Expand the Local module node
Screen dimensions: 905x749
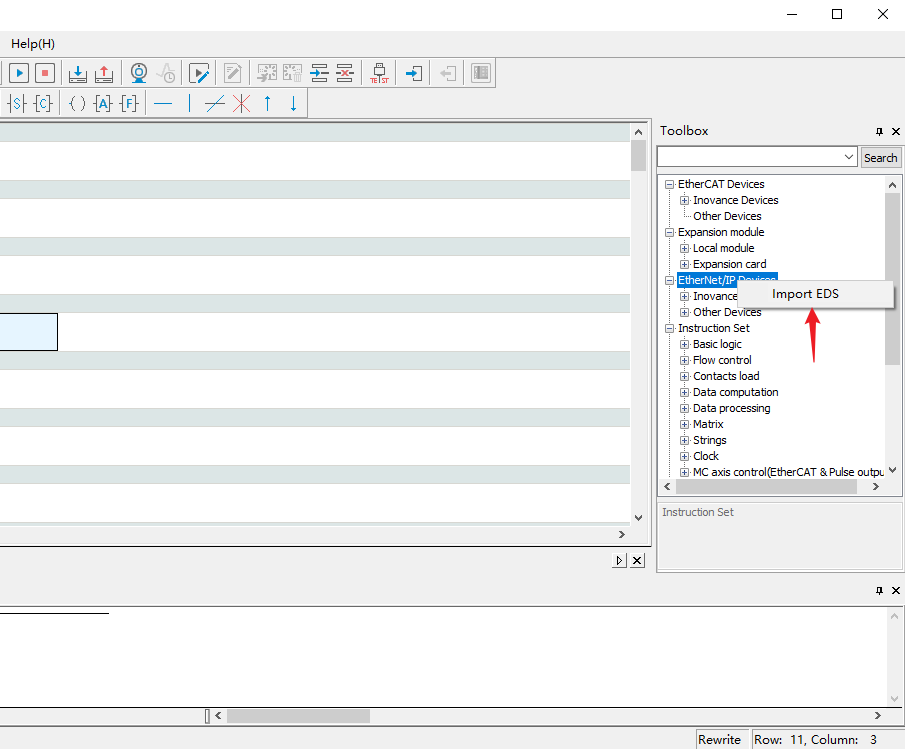(685, 248)
